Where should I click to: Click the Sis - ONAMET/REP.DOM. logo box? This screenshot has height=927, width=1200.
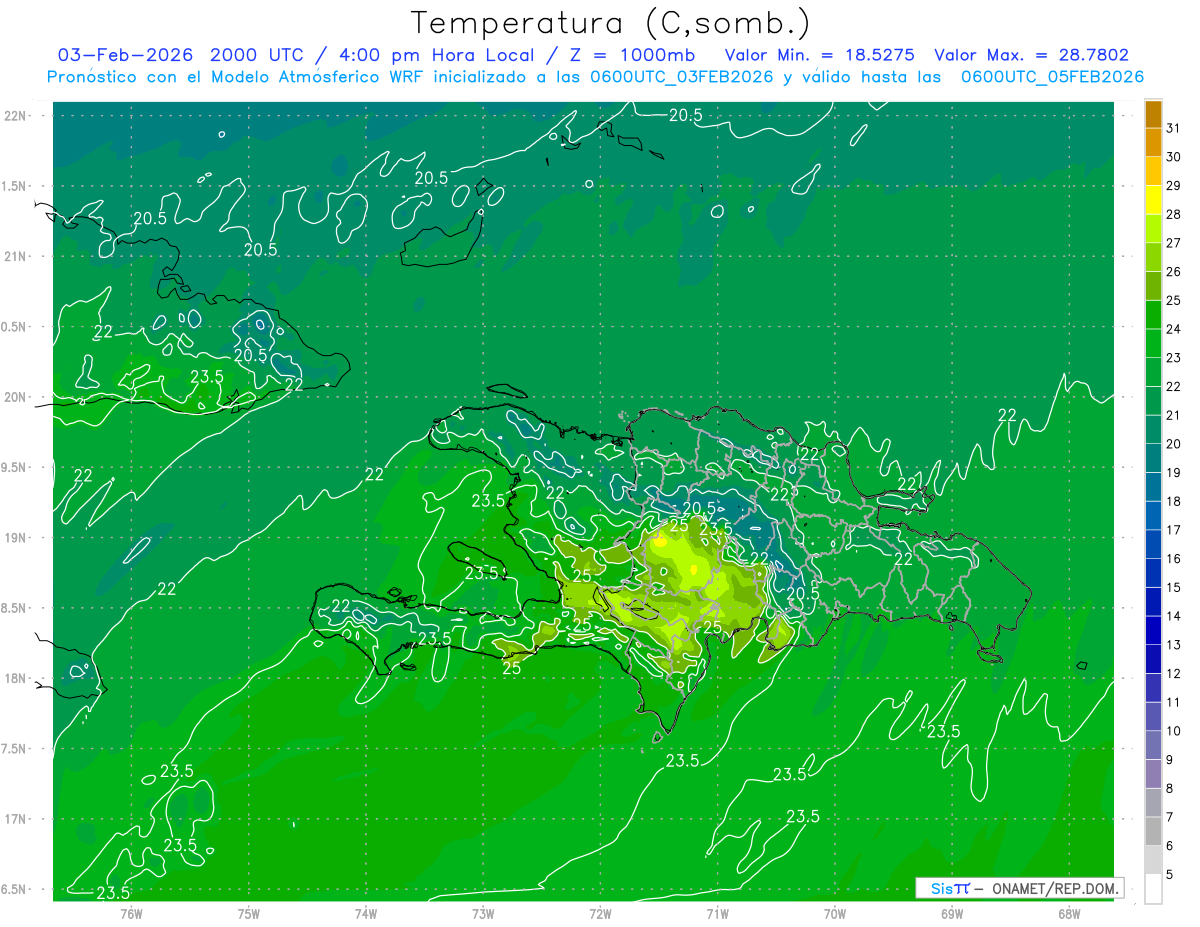[x=1020, y=888]
